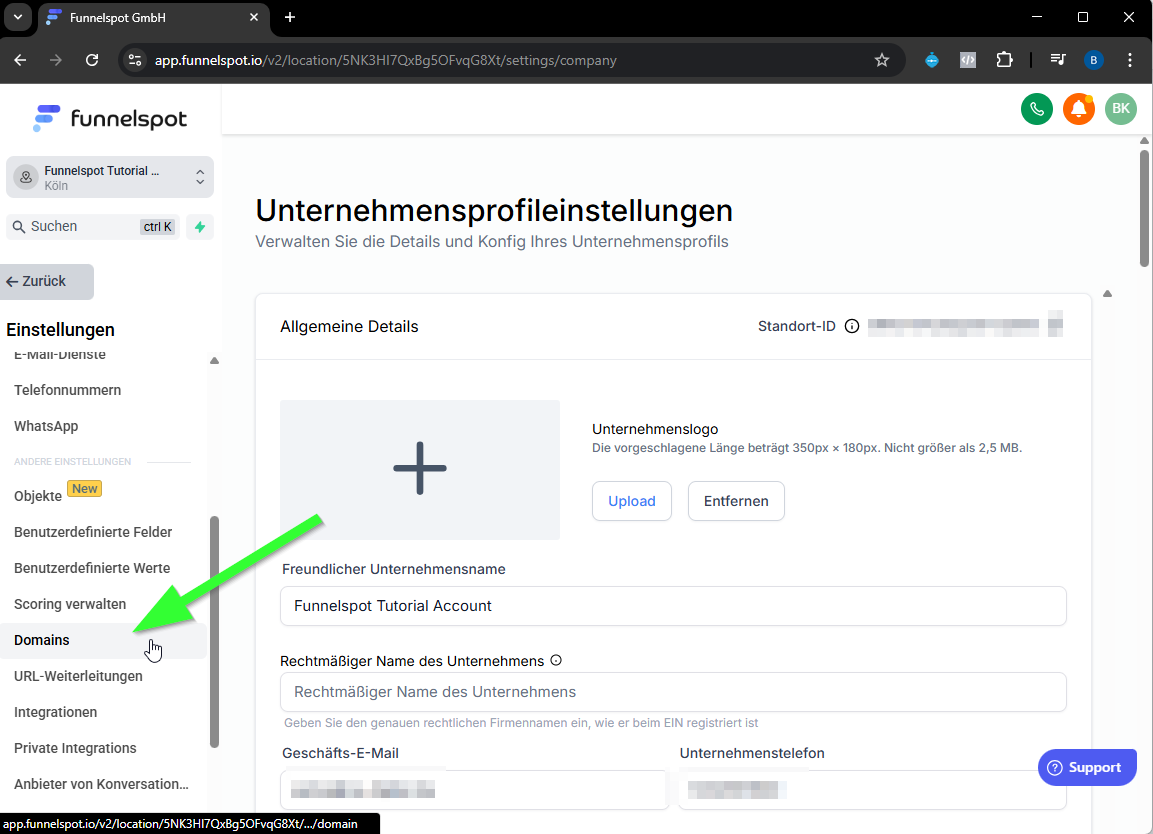1153x834 pixels.
Task: Click the Unternehmenstelefon field
Action: click(x=872, y=790)
